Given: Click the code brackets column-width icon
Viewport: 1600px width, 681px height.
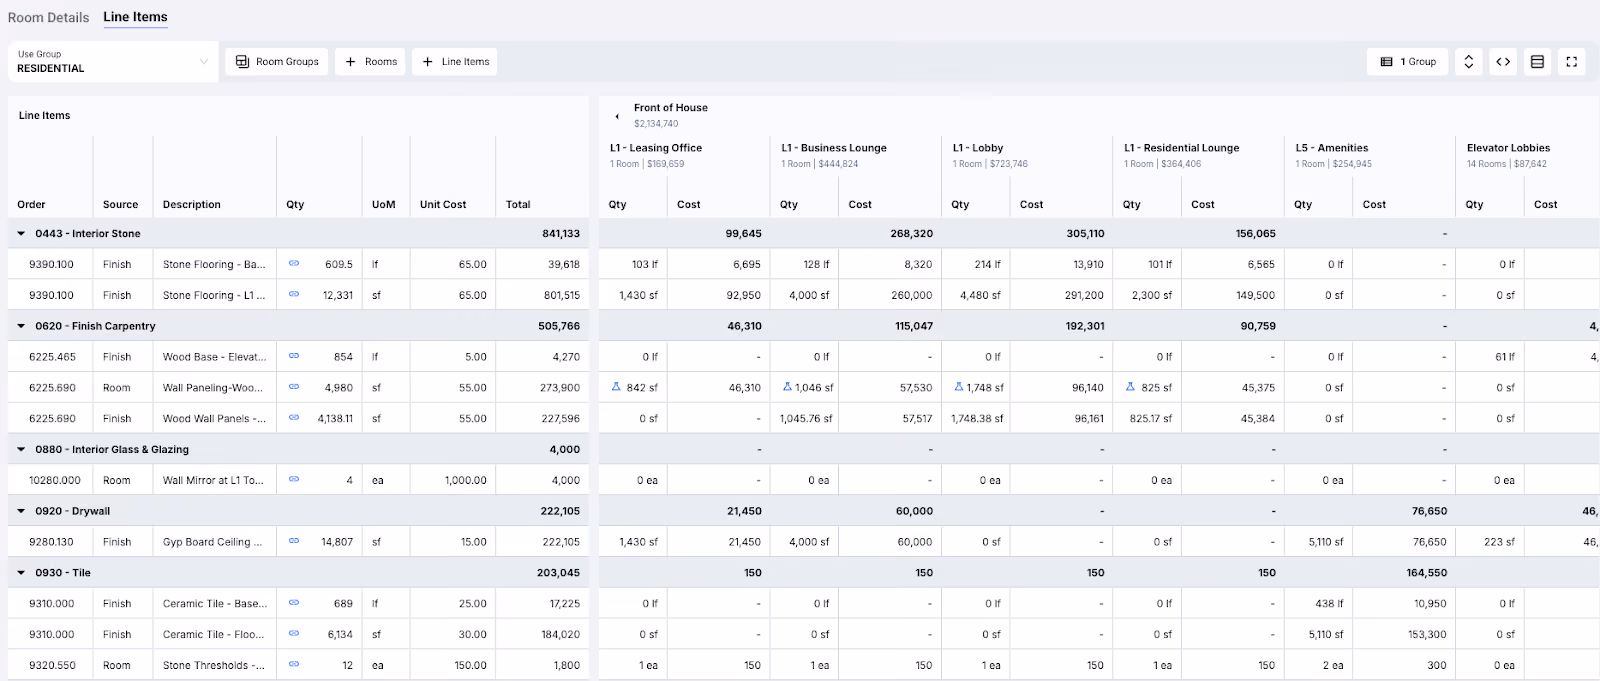Looking at the screenshot, I should [x=1503, y=62].
